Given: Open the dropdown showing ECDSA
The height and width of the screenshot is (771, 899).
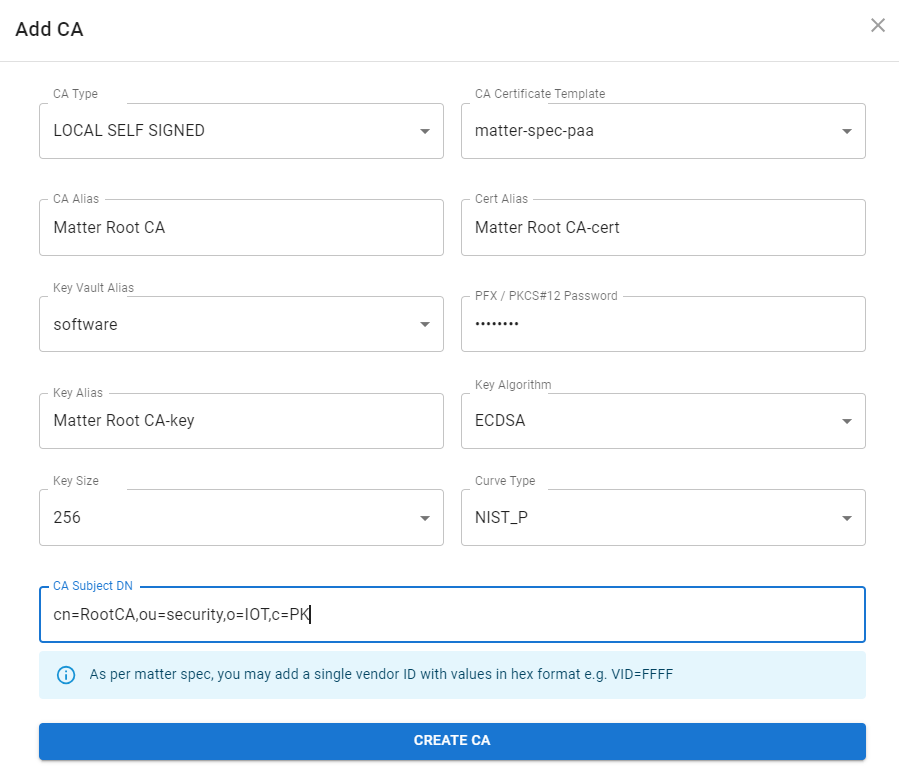Looking at the screenshot, I should click(650, 421).
